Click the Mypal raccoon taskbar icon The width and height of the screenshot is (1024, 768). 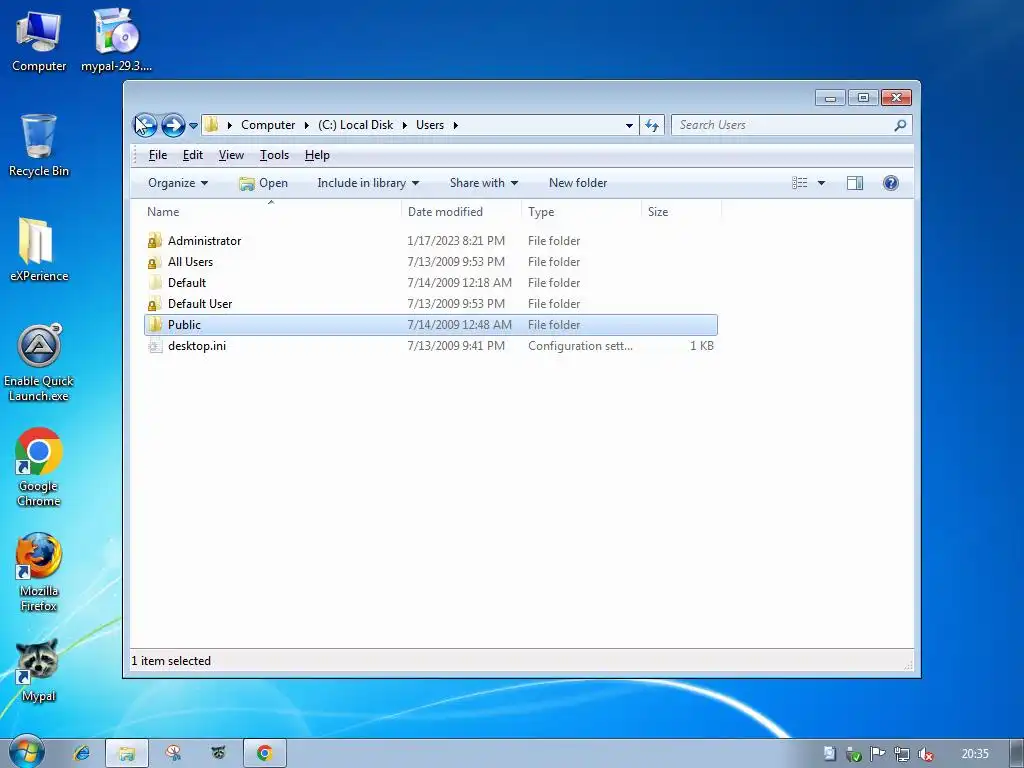218,753
